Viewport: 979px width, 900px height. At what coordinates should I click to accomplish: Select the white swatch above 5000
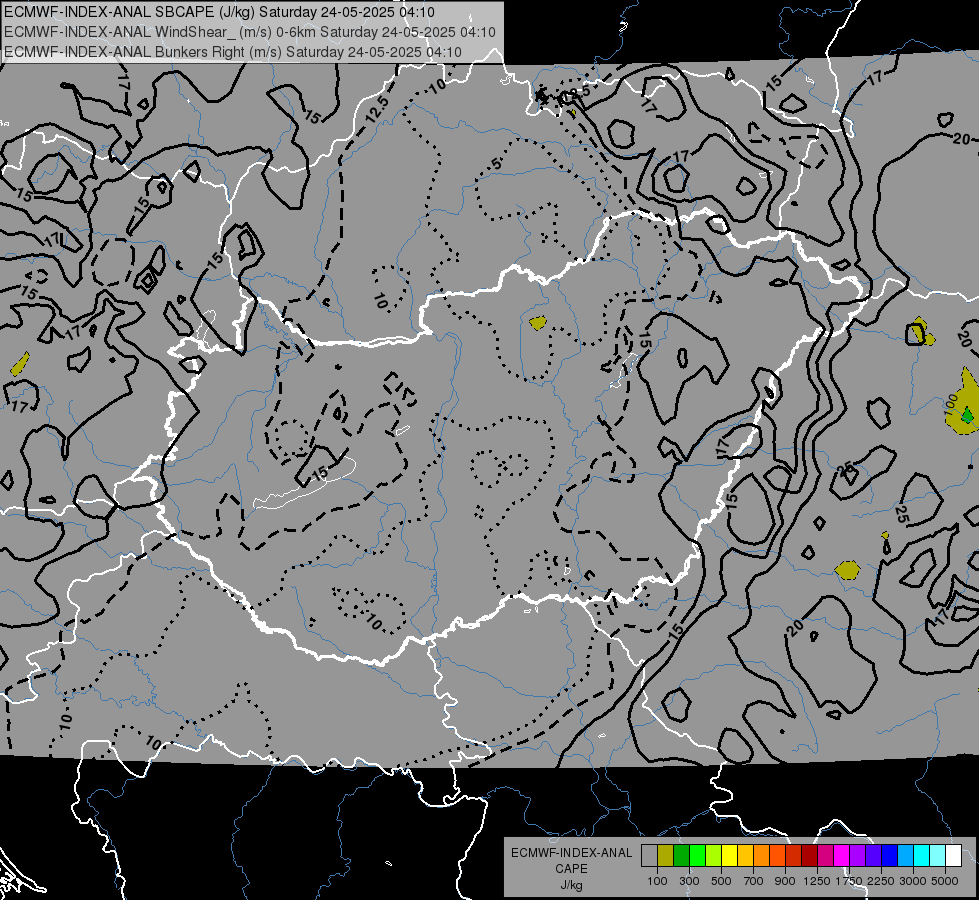(953, 855)
